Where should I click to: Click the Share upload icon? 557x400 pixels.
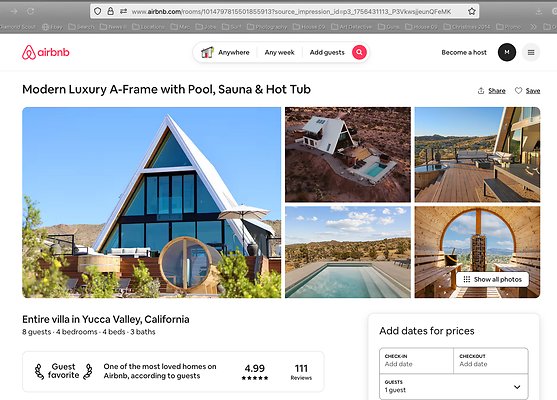tap(481, 91)
